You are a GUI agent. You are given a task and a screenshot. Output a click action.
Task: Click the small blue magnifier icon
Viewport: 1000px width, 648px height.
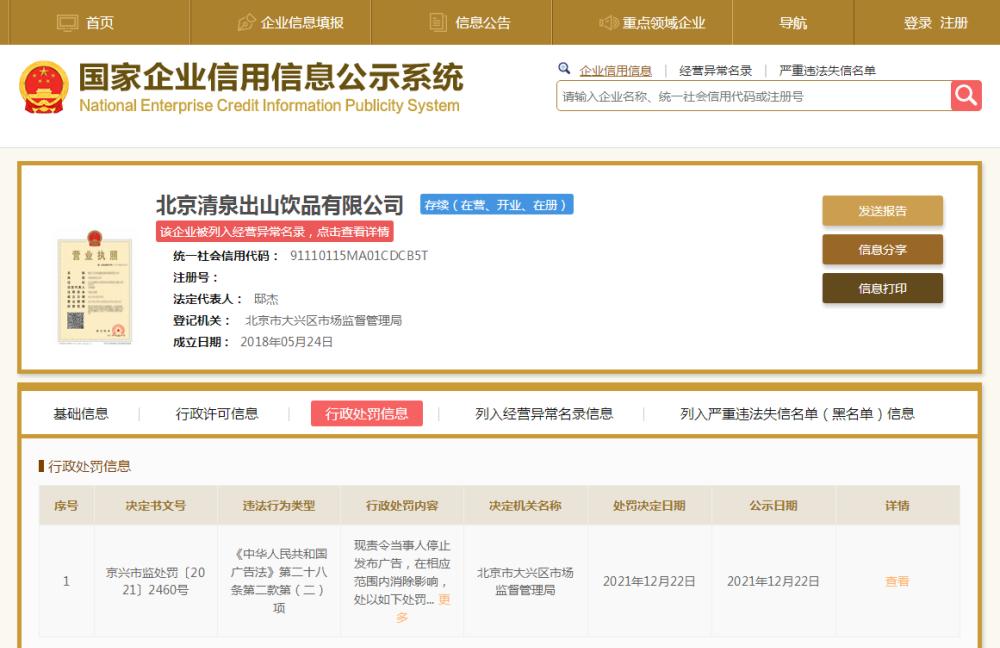click(564, 69)
